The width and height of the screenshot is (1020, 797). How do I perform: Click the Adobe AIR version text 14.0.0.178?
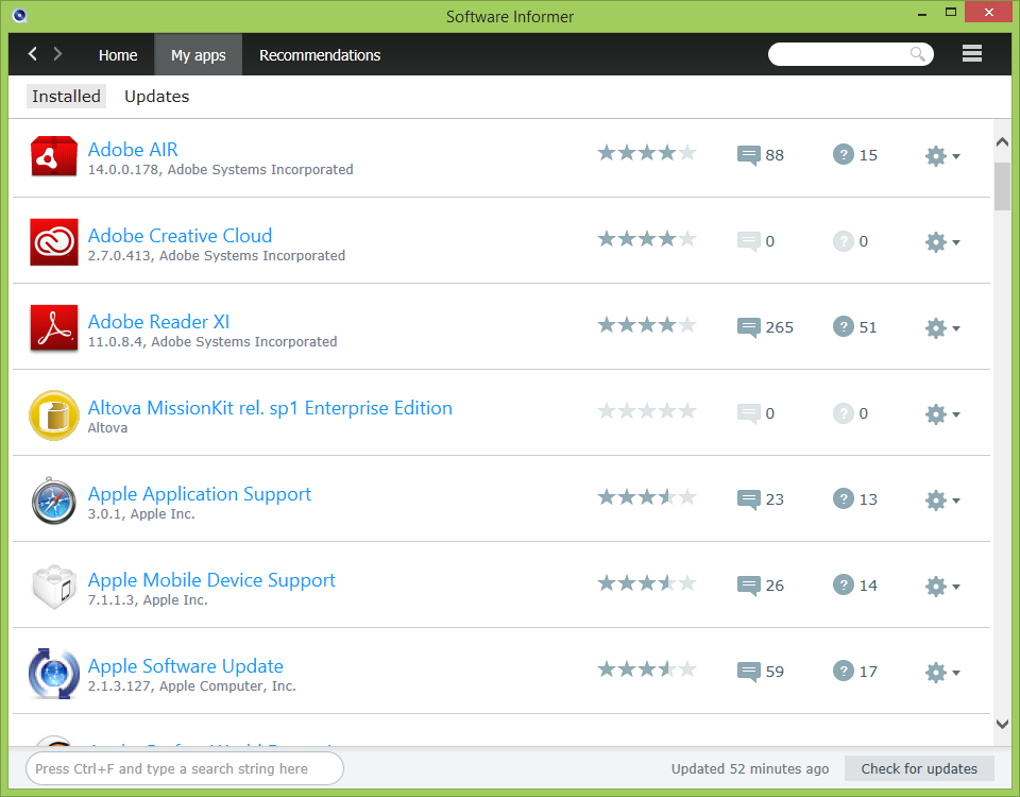pyautogui.click(x=126, y=169)
